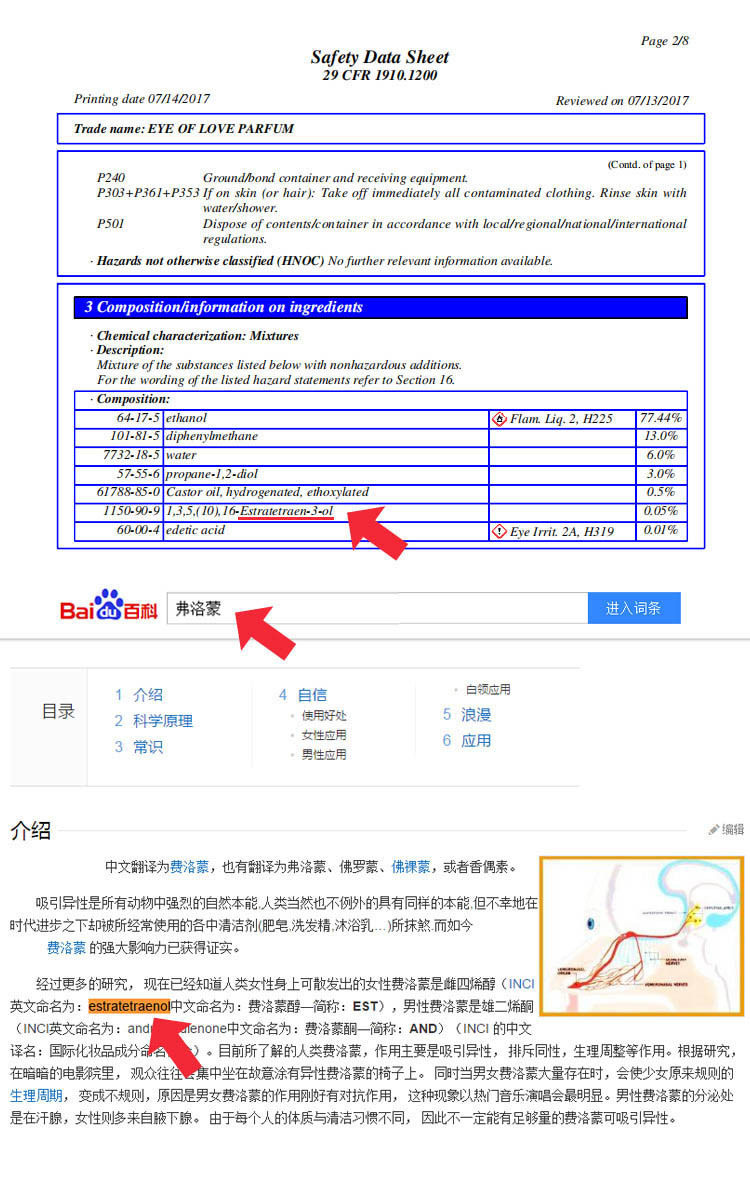
Task: Click the 1,3,5,(10),16-Estratetraen-3-ol cell
Action: pyautogui.click(x=325, y=512)
